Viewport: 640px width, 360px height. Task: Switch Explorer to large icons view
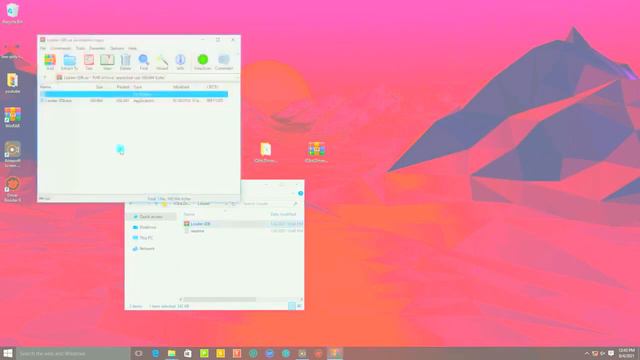299,306
